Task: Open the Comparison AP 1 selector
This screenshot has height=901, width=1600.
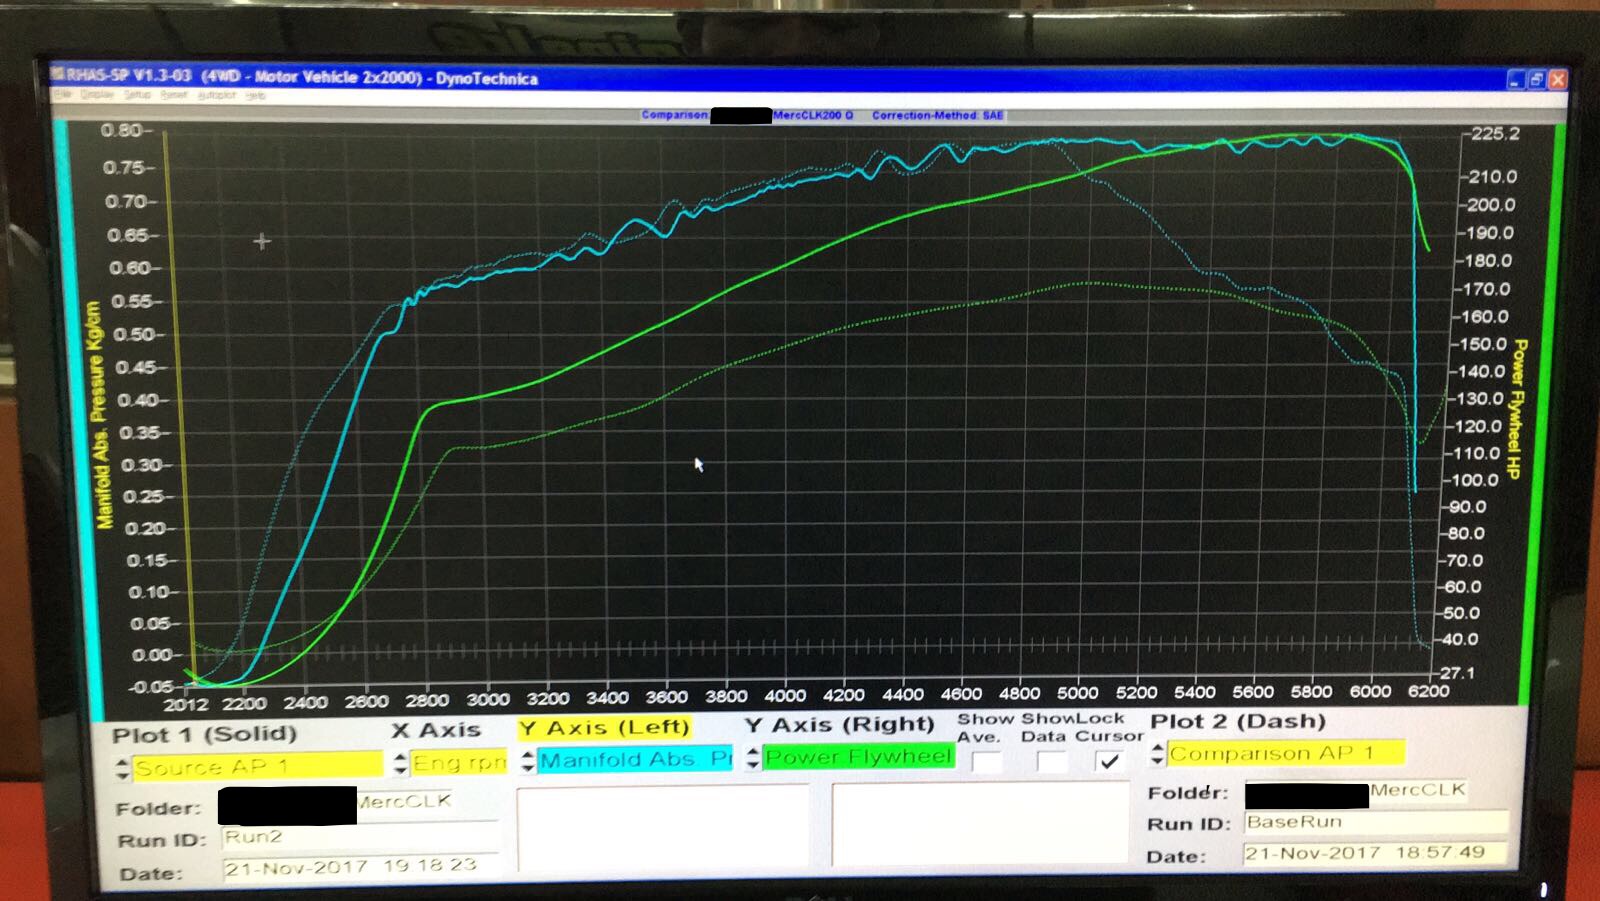Action: pos(1286,753)
